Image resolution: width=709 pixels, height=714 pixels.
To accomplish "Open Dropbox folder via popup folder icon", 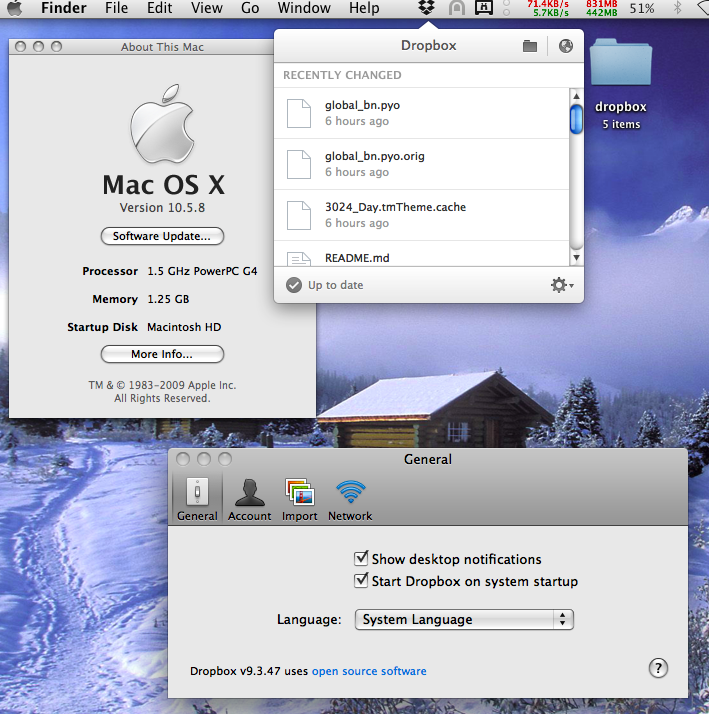I will coord(530,46).
